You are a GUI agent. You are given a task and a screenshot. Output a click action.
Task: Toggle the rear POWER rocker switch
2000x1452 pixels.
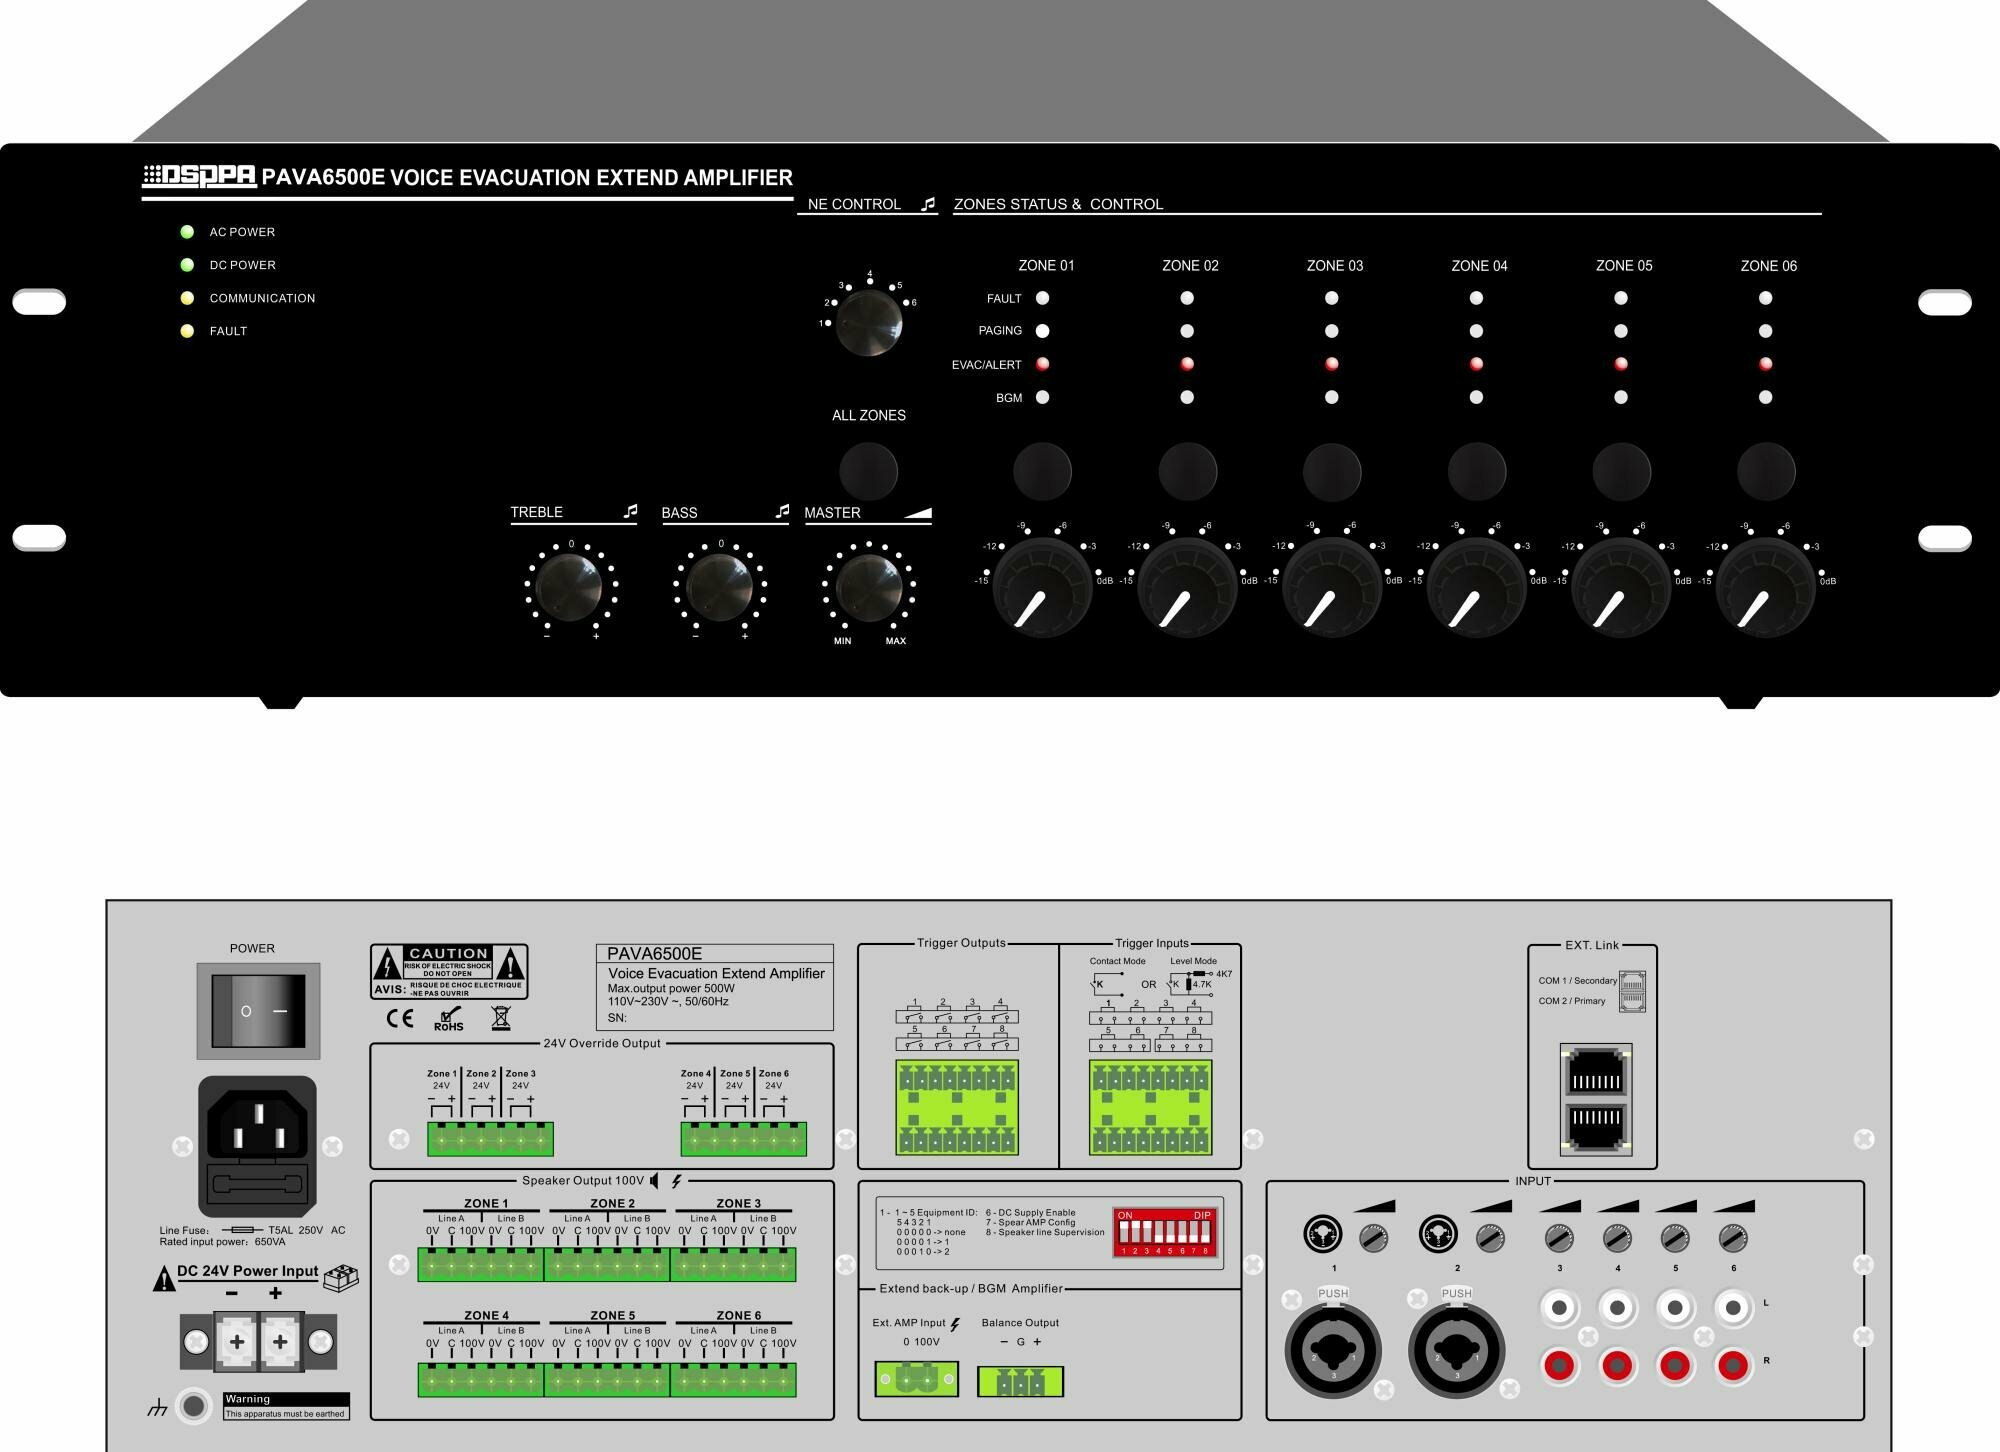pyautogui.click(x=258, y=1011)
